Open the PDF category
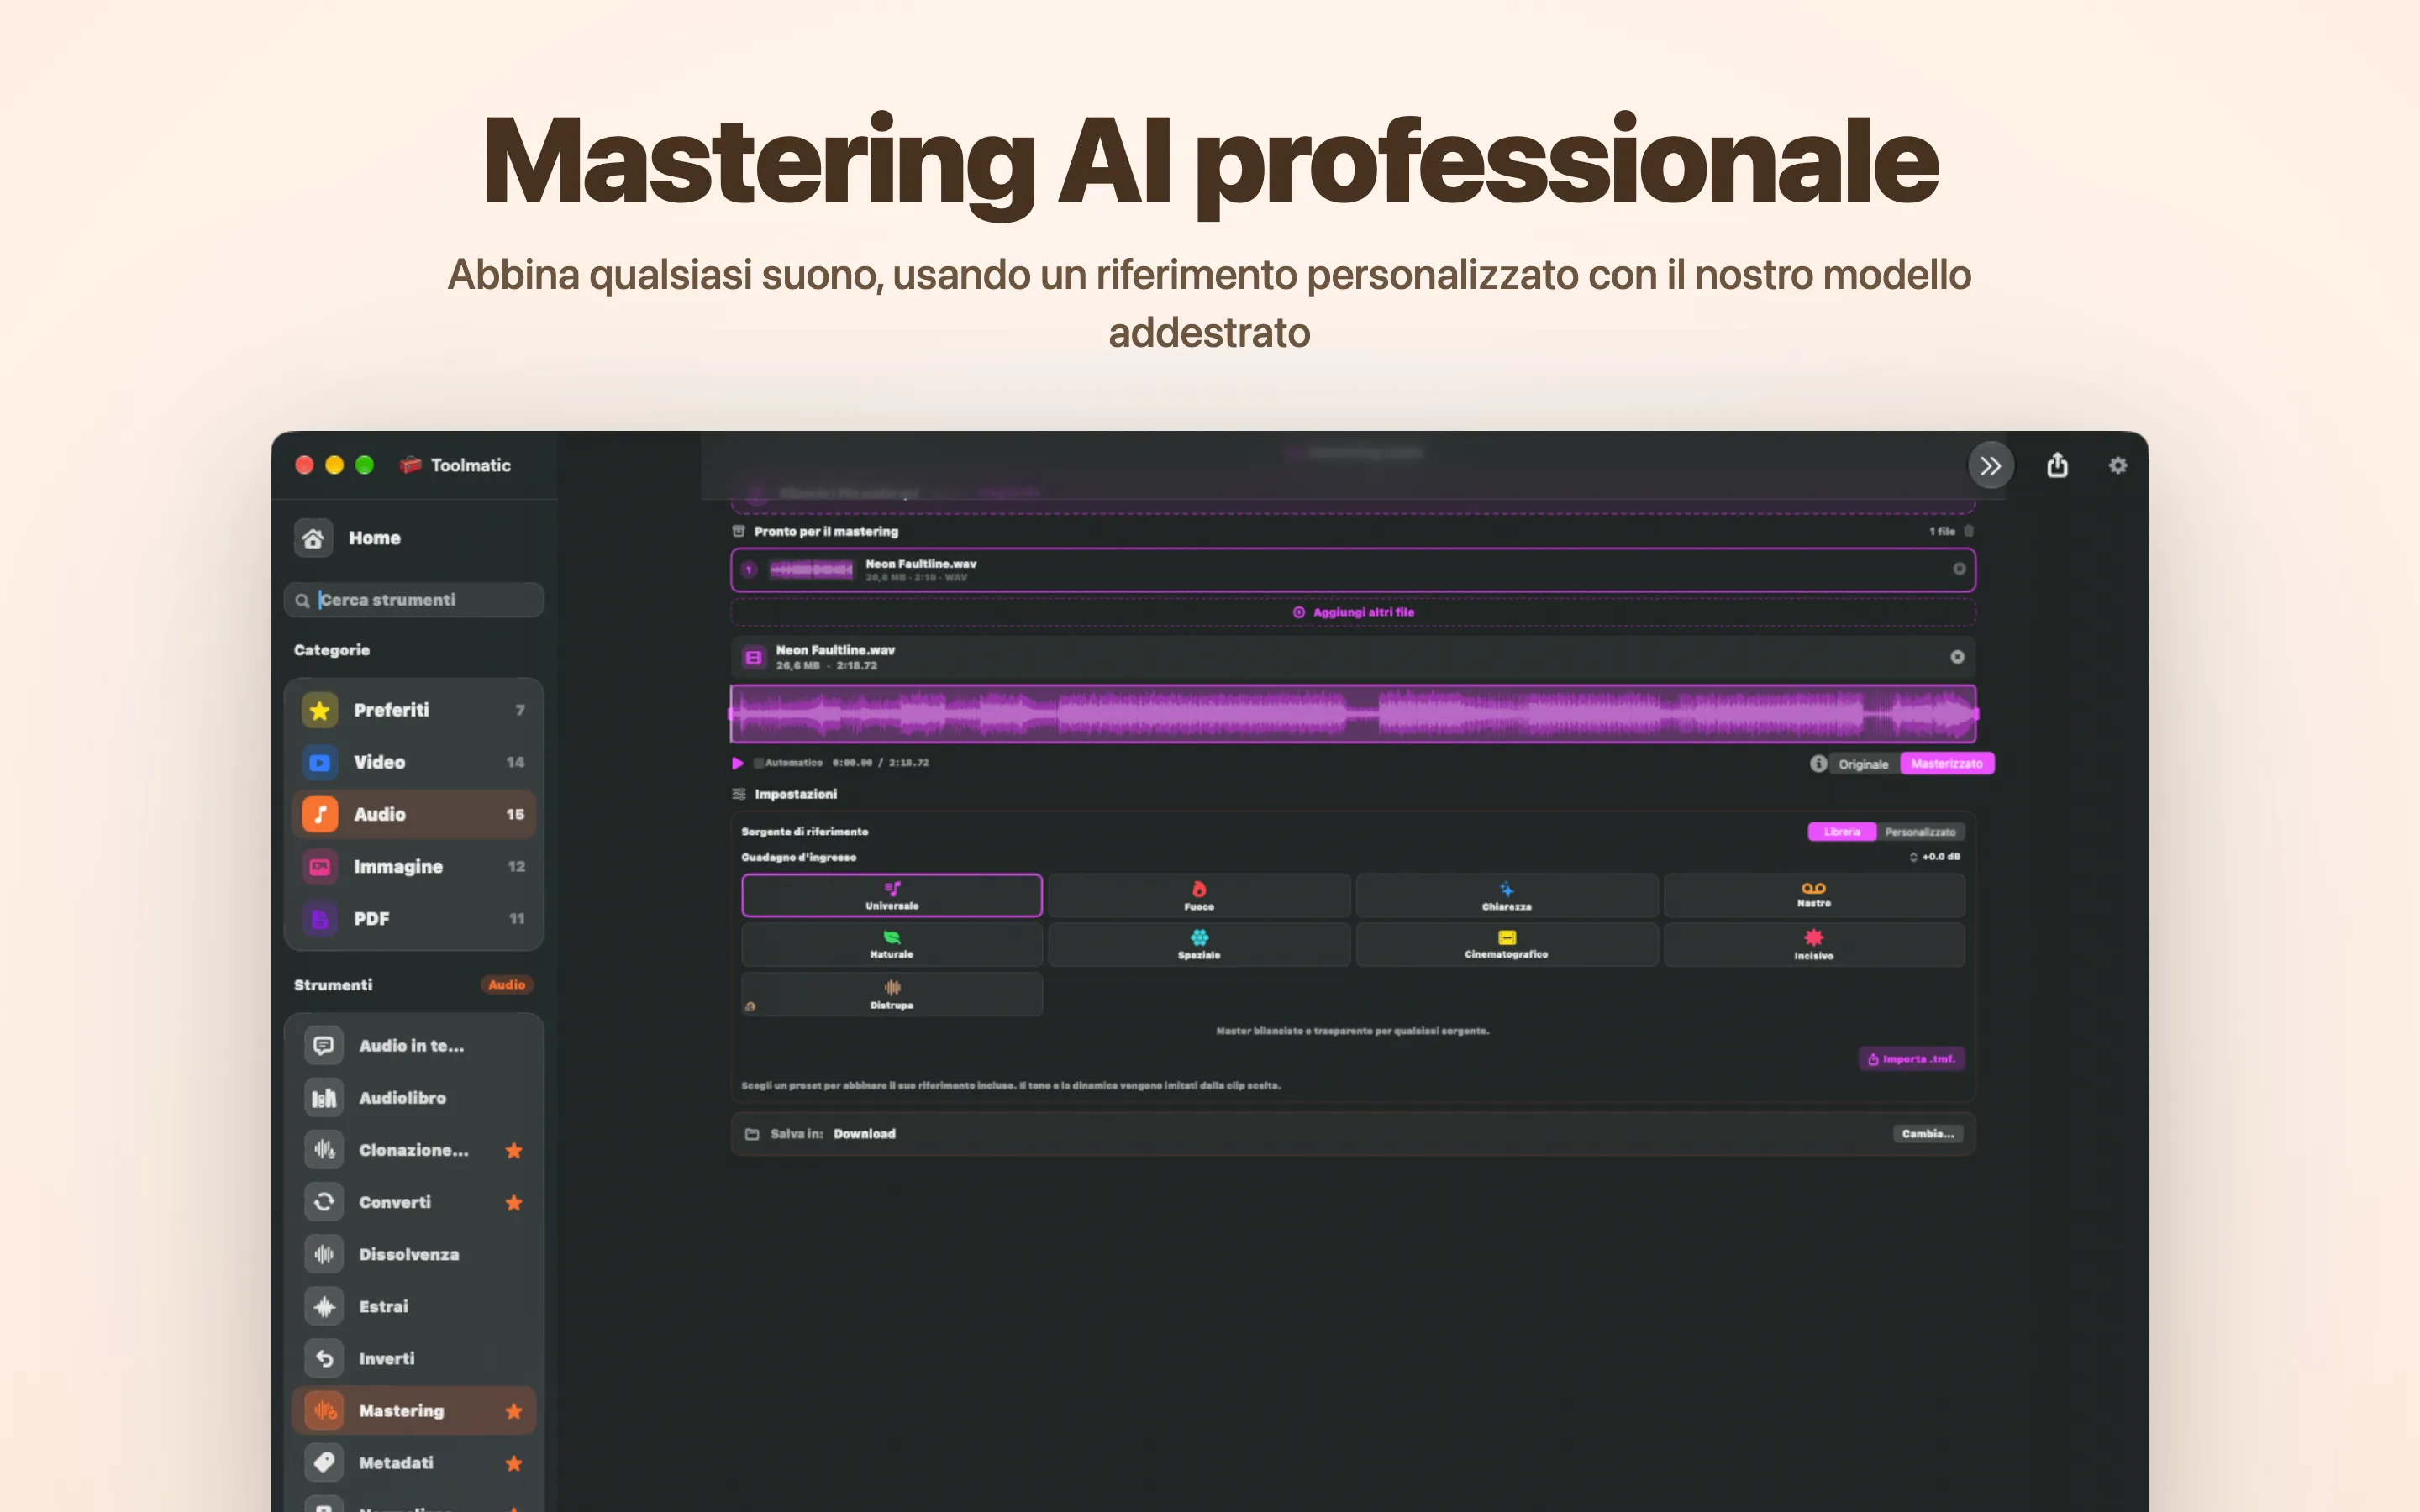Viewport: 2420px width, 1512px height. (x=414, y=918)
